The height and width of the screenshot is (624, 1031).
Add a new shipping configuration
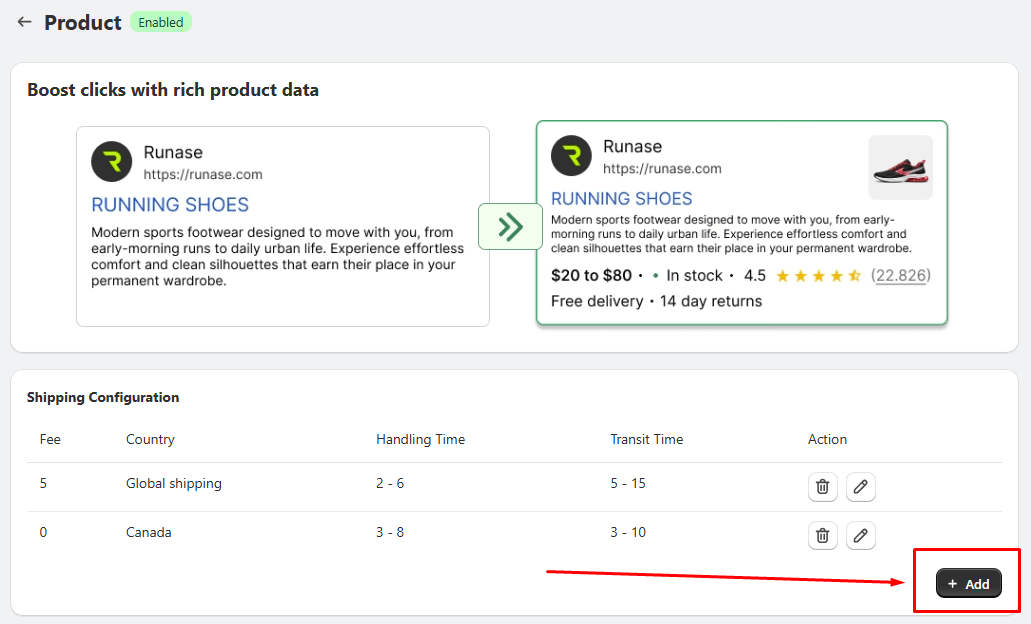(969, 583)
